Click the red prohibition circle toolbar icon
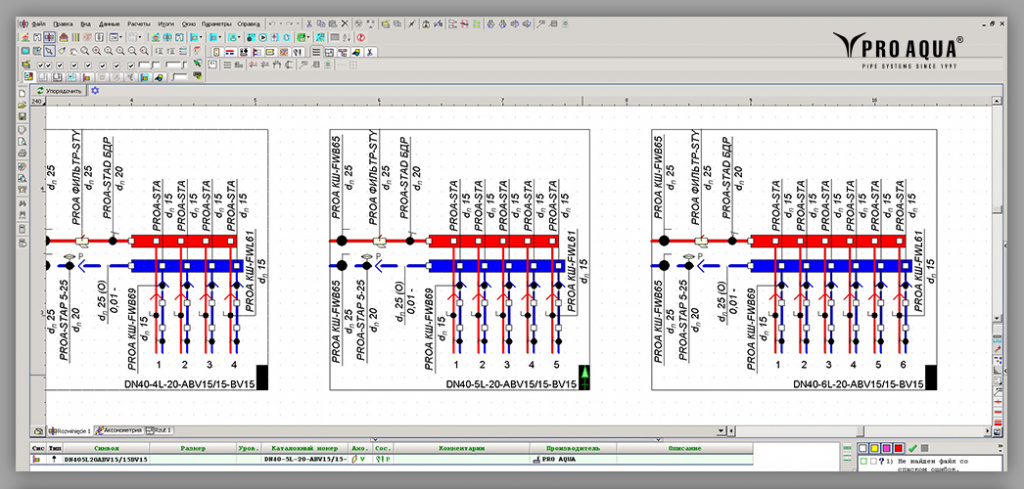 (360, 37)
